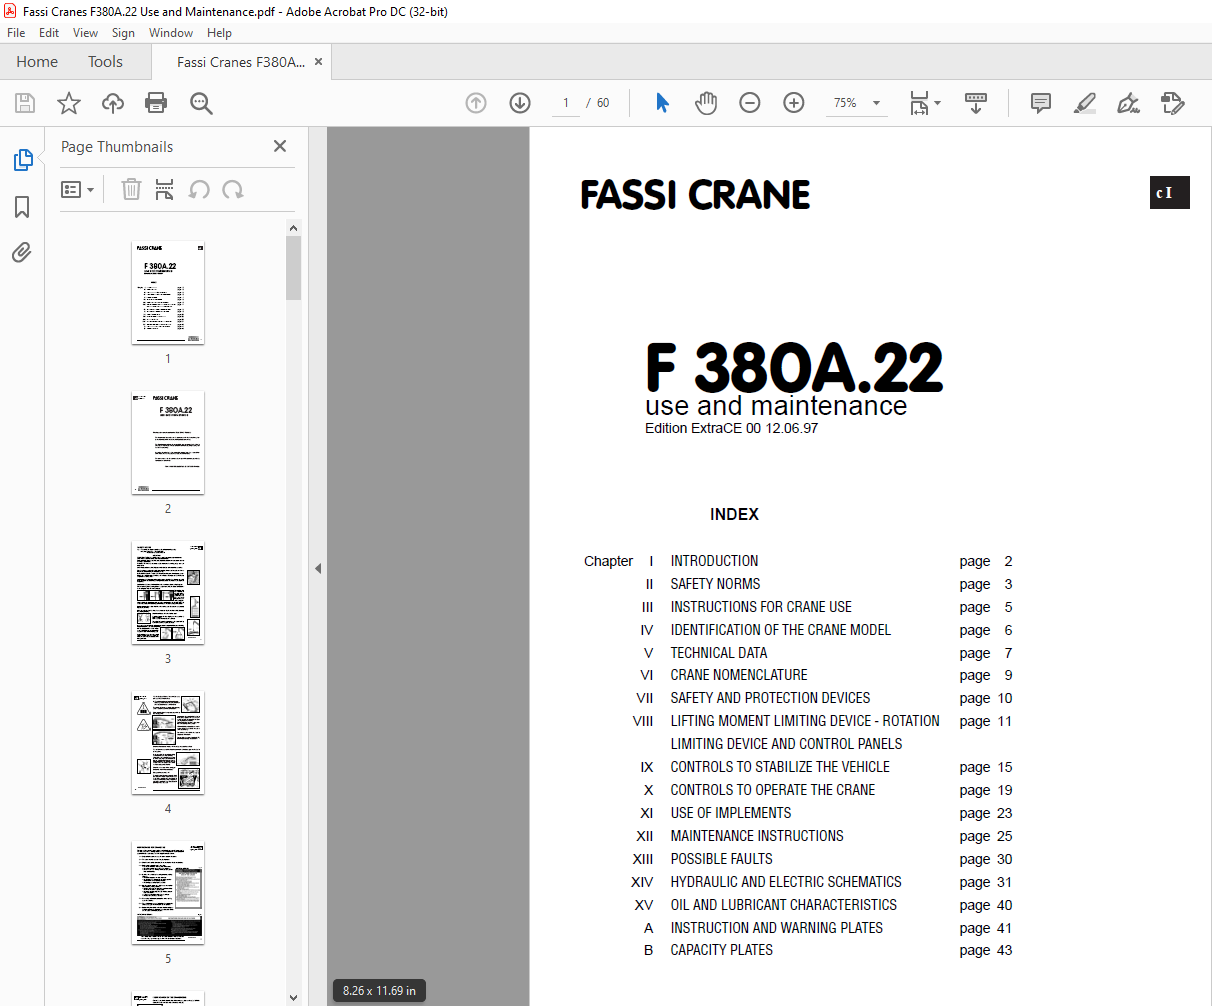Click the TECHNICAL DATA index entry
This screenshot has width=1212, height=1006.
coord(719,653)
